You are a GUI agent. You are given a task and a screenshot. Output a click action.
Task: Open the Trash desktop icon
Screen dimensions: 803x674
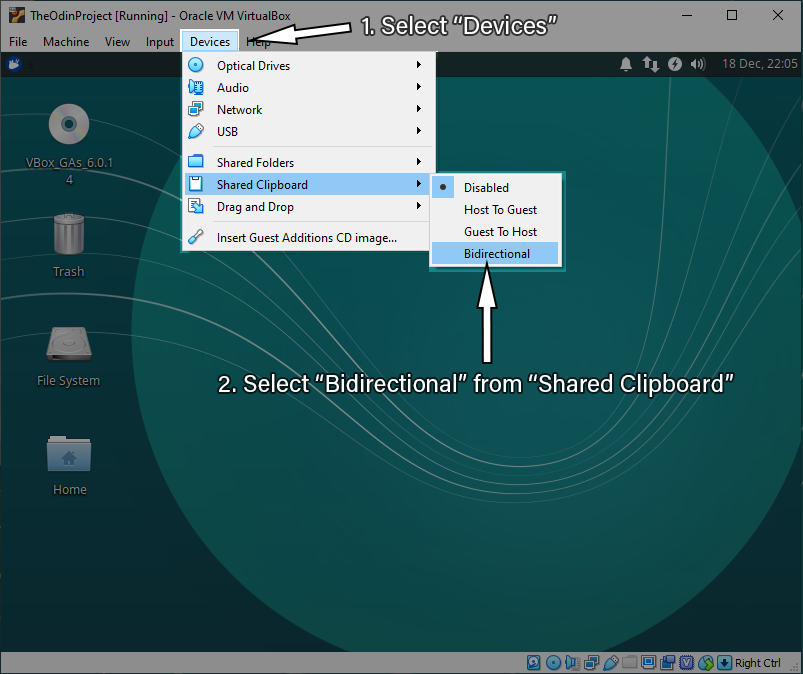[68, 236]
